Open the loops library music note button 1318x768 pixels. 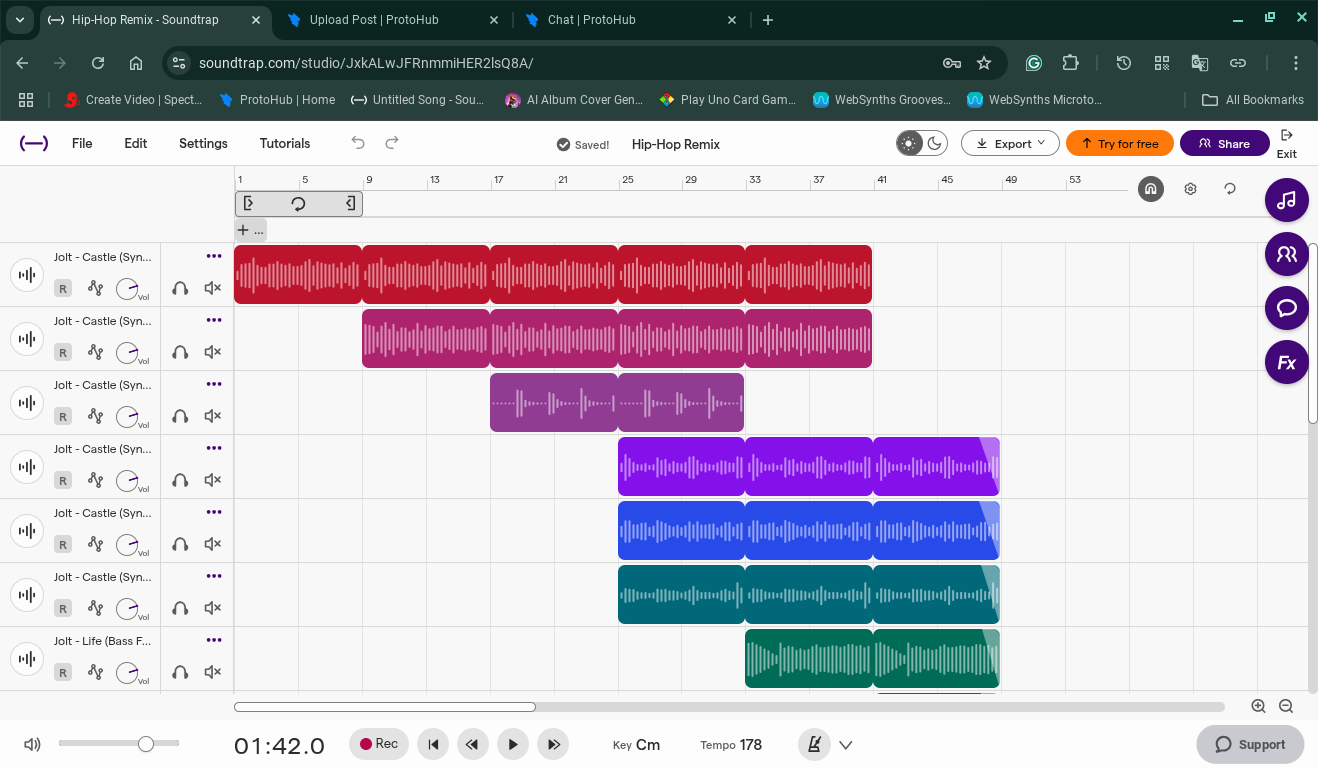click(1286, 200)
